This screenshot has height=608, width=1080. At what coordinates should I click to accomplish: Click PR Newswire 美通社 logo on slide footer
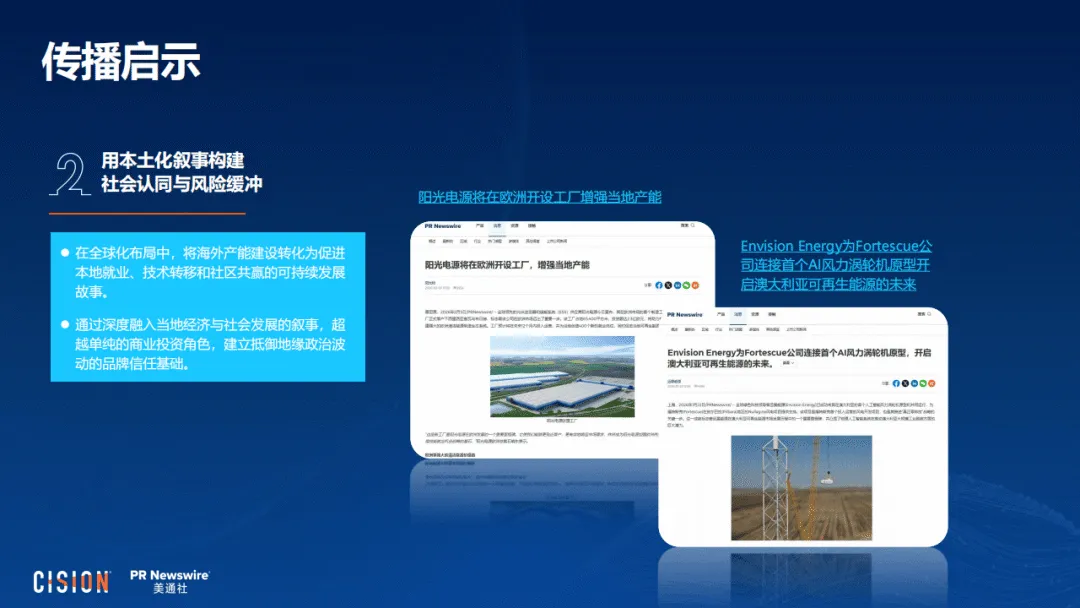(169, 582)
